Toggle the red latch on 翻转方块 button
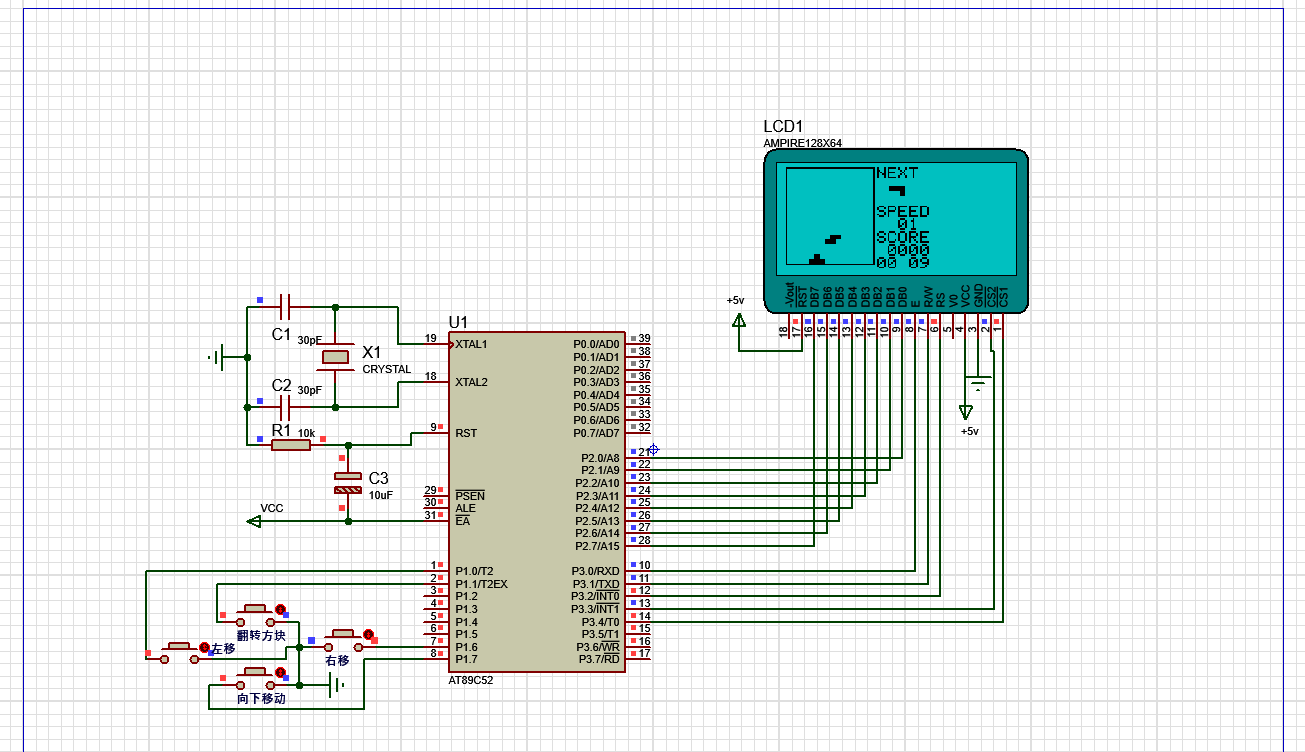 pyautogui.click(x=281, y=609)
